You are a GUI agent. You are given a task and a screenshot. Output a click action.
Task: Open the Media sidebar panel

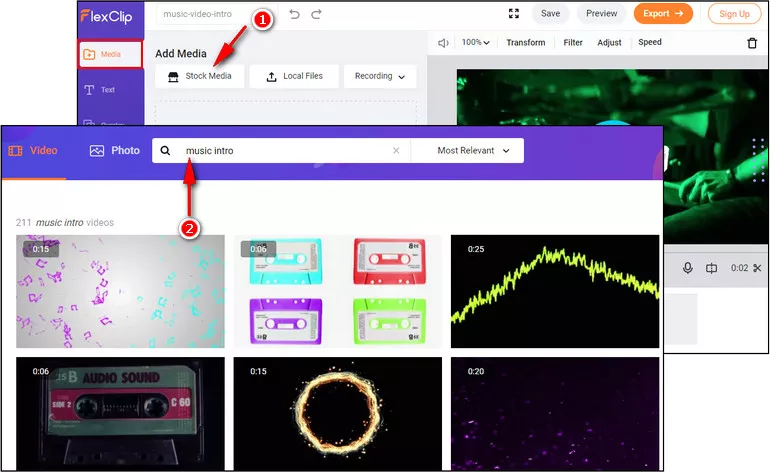tap(110, 54)
